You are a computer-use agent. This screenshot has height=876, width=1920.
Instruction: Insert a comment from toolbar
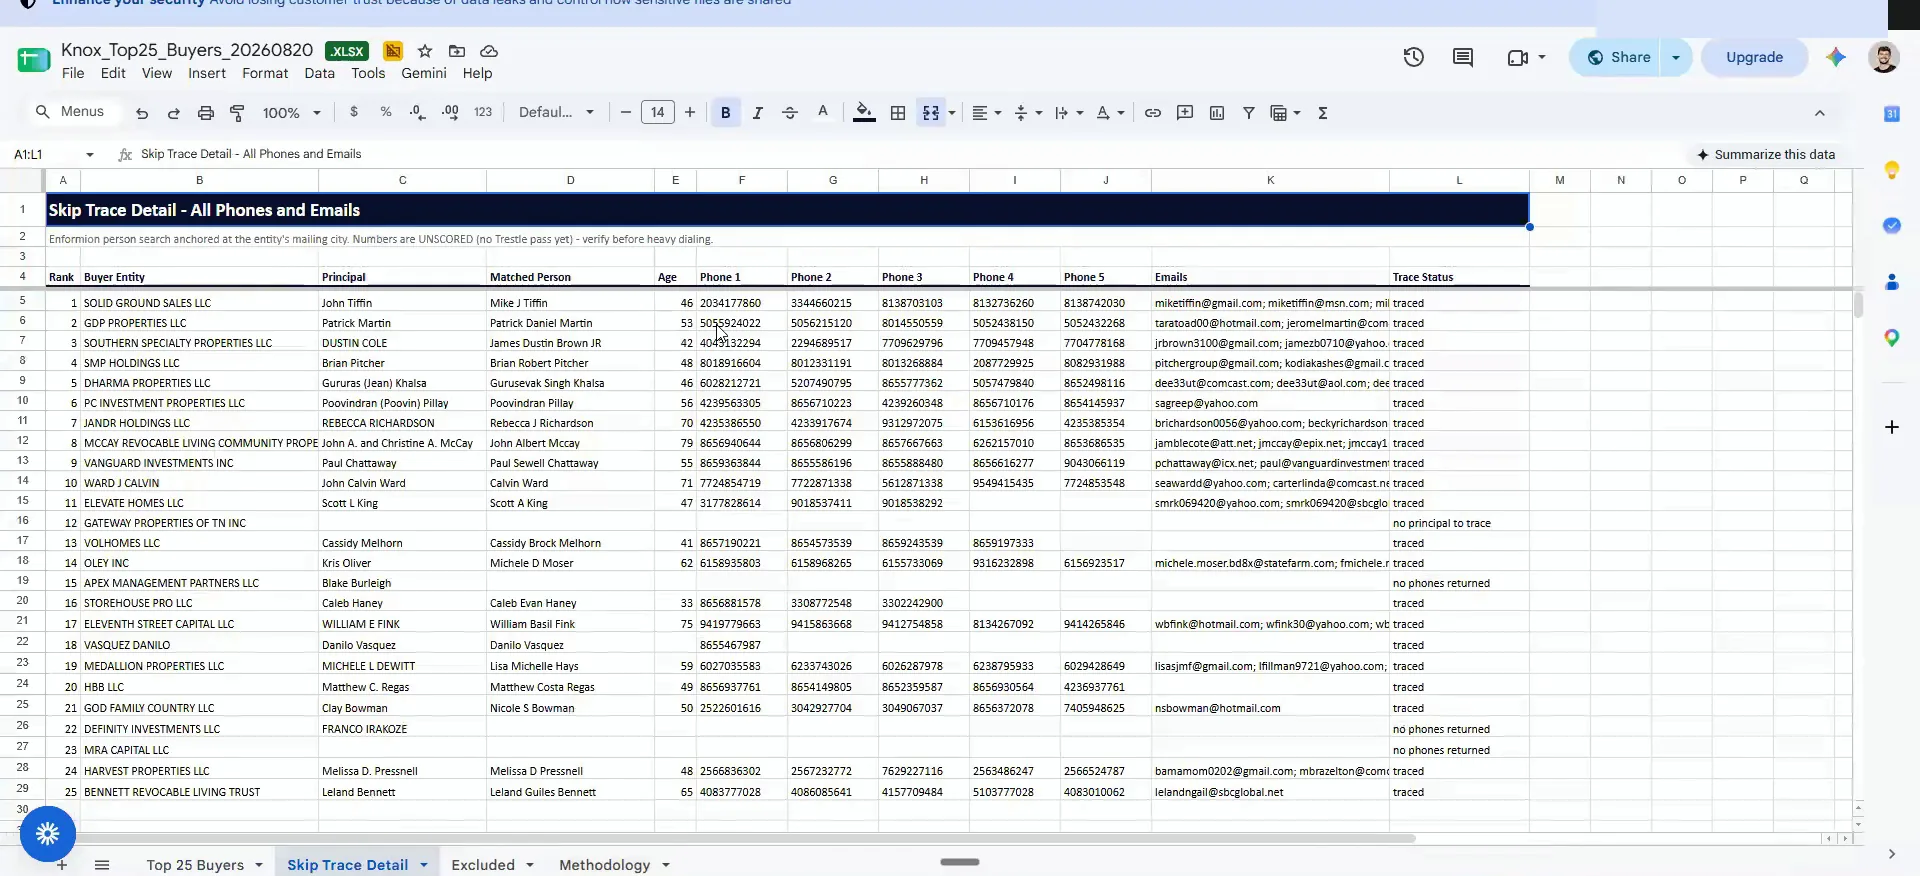coord(1185,113)
